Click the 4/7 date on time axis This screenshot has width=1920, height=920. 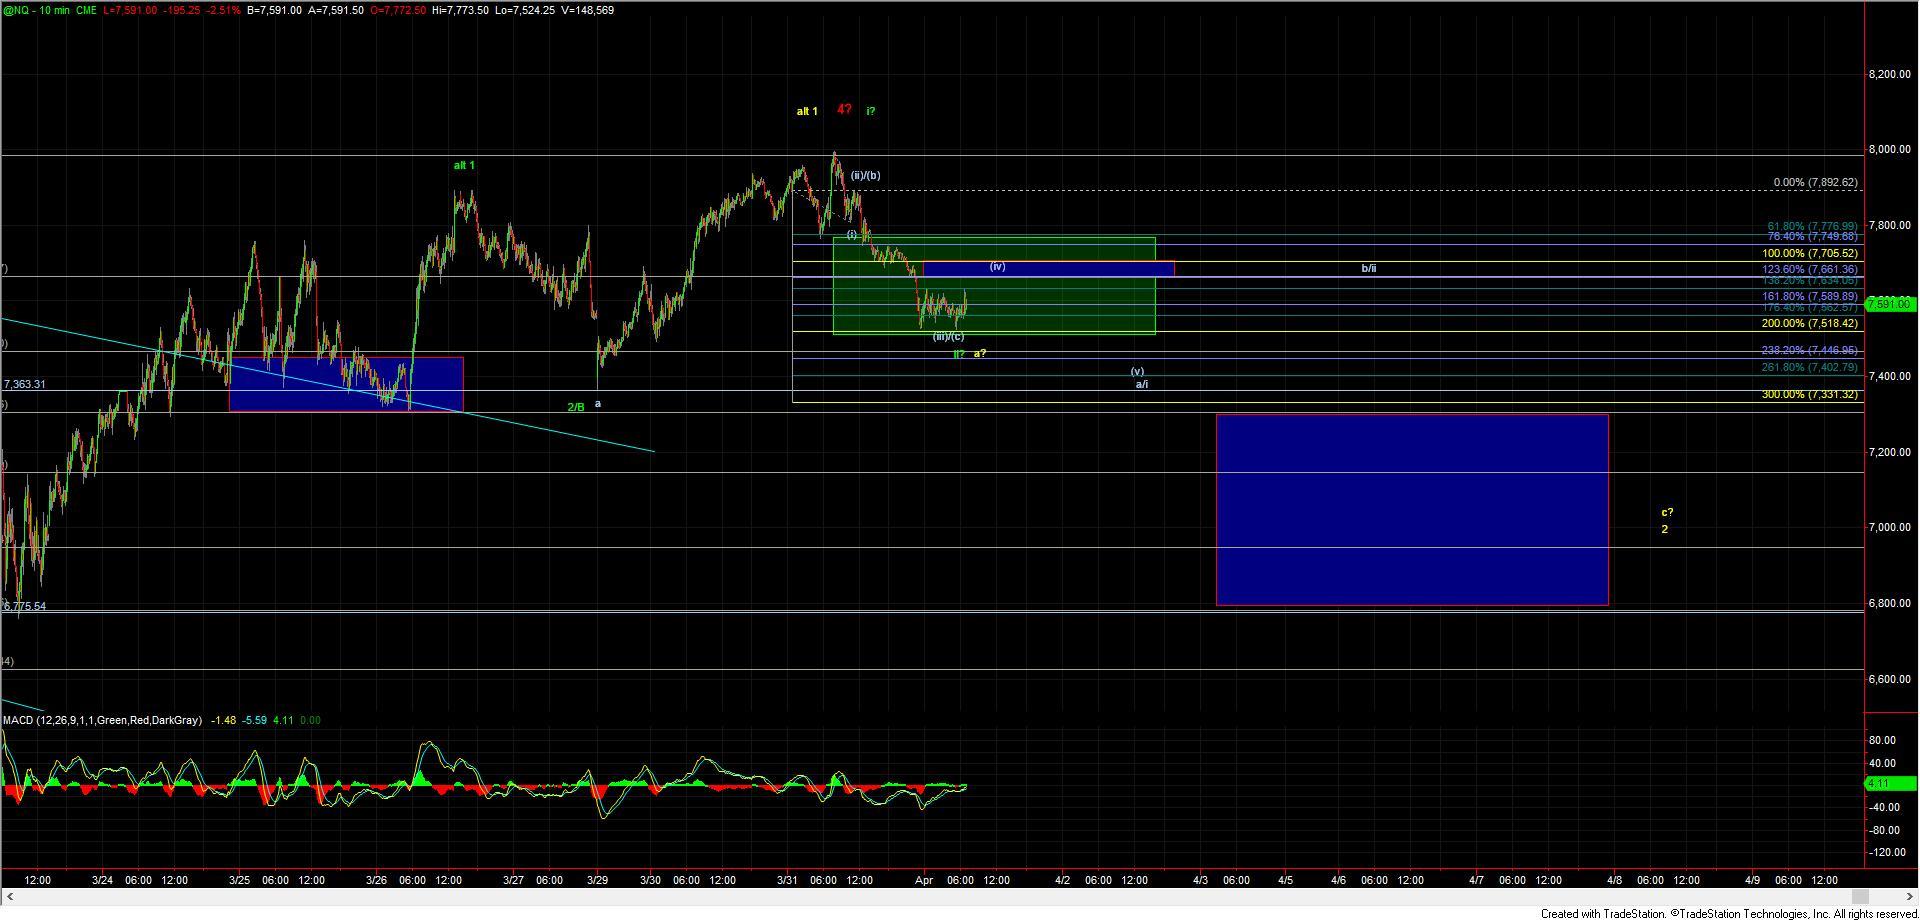tap(1476, 881)
